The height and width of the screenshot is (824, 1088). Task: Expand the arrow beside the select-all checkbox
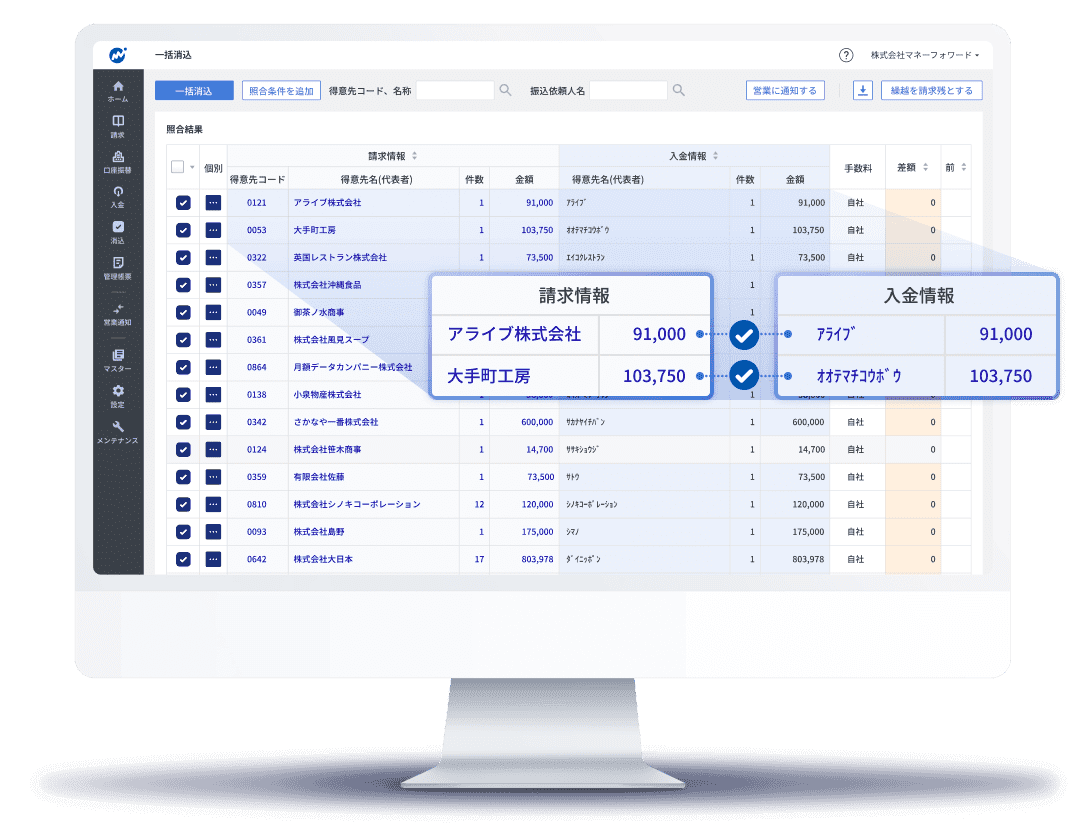click(x=192, y=167)
